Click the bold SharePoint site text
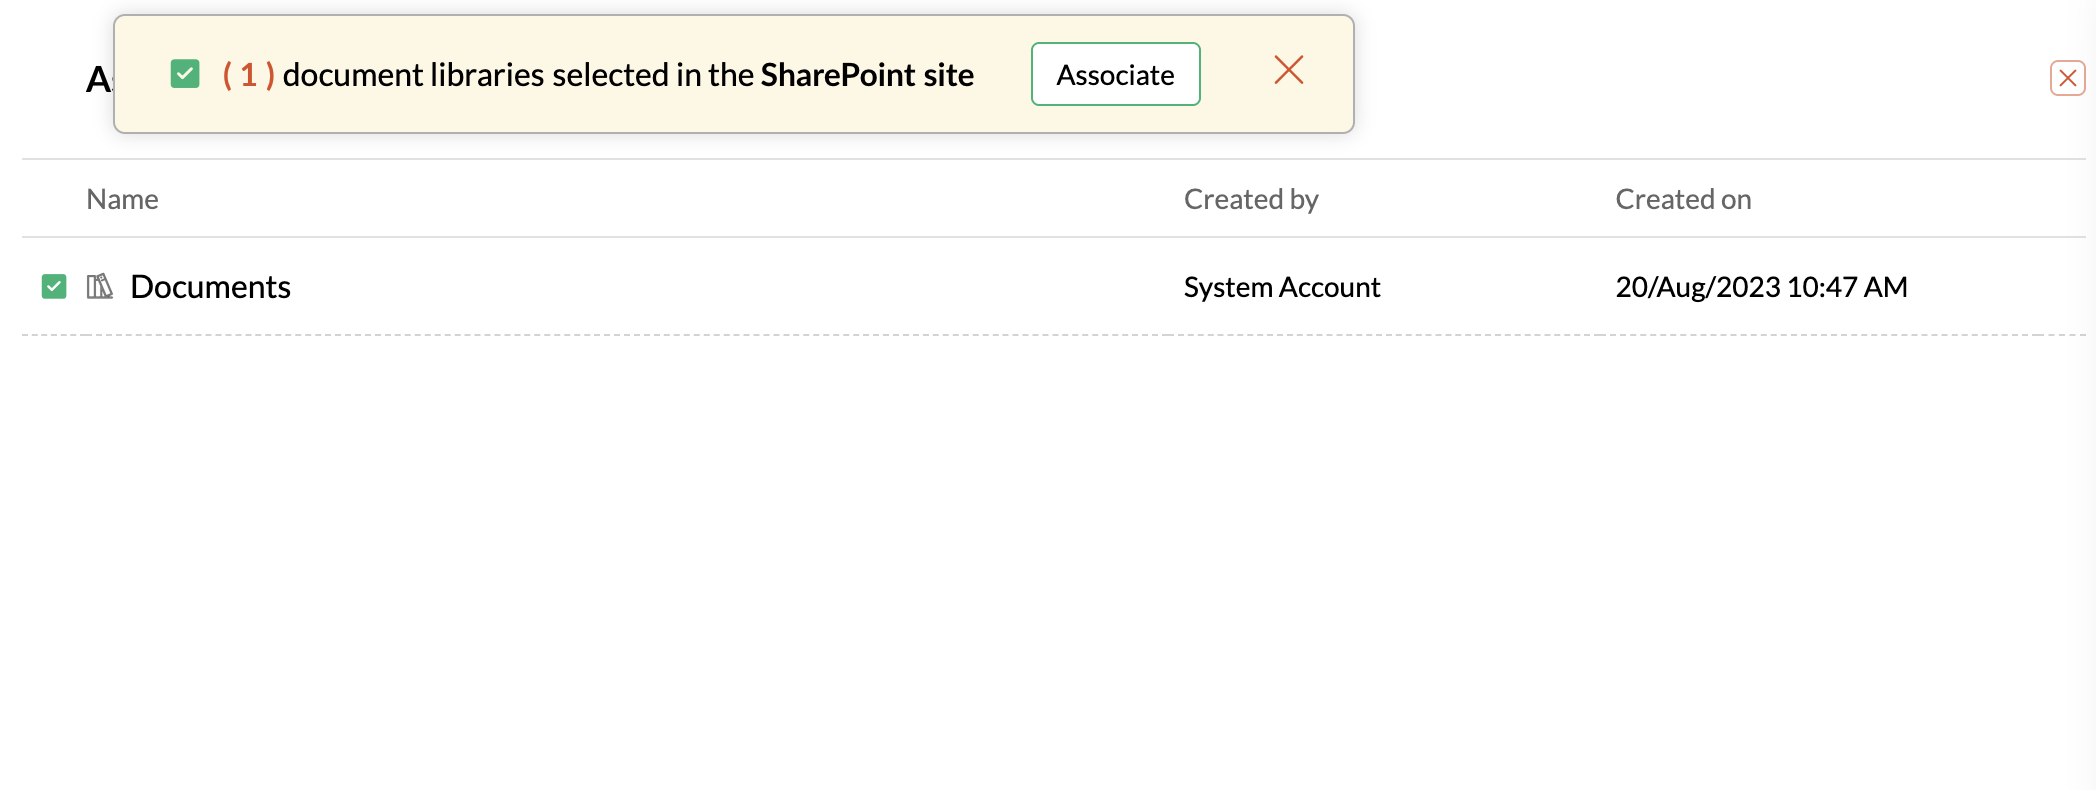This screenshot has width=2096, height=790. [867, 75]
